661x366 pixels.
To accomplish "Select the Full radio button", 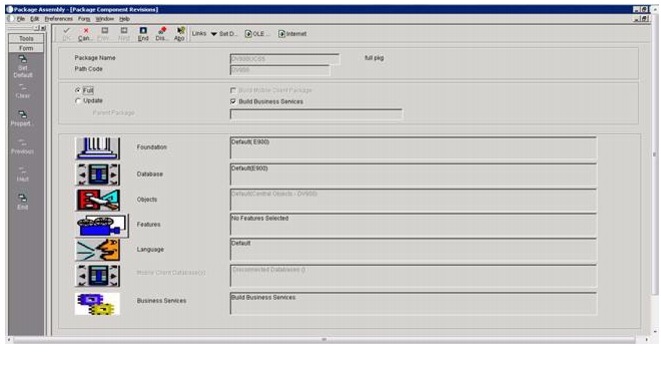I will (x=78, y=90).
